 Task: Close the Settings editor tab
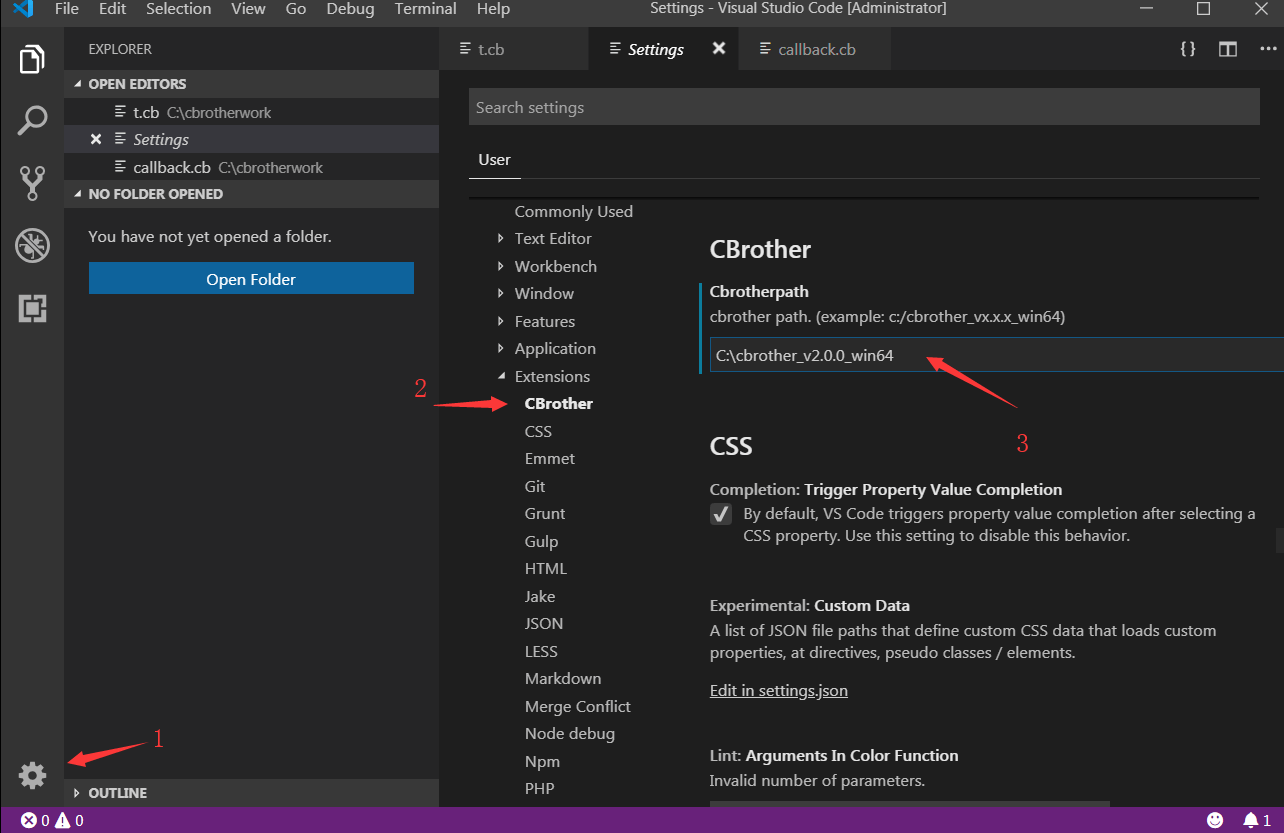[718, 48]
